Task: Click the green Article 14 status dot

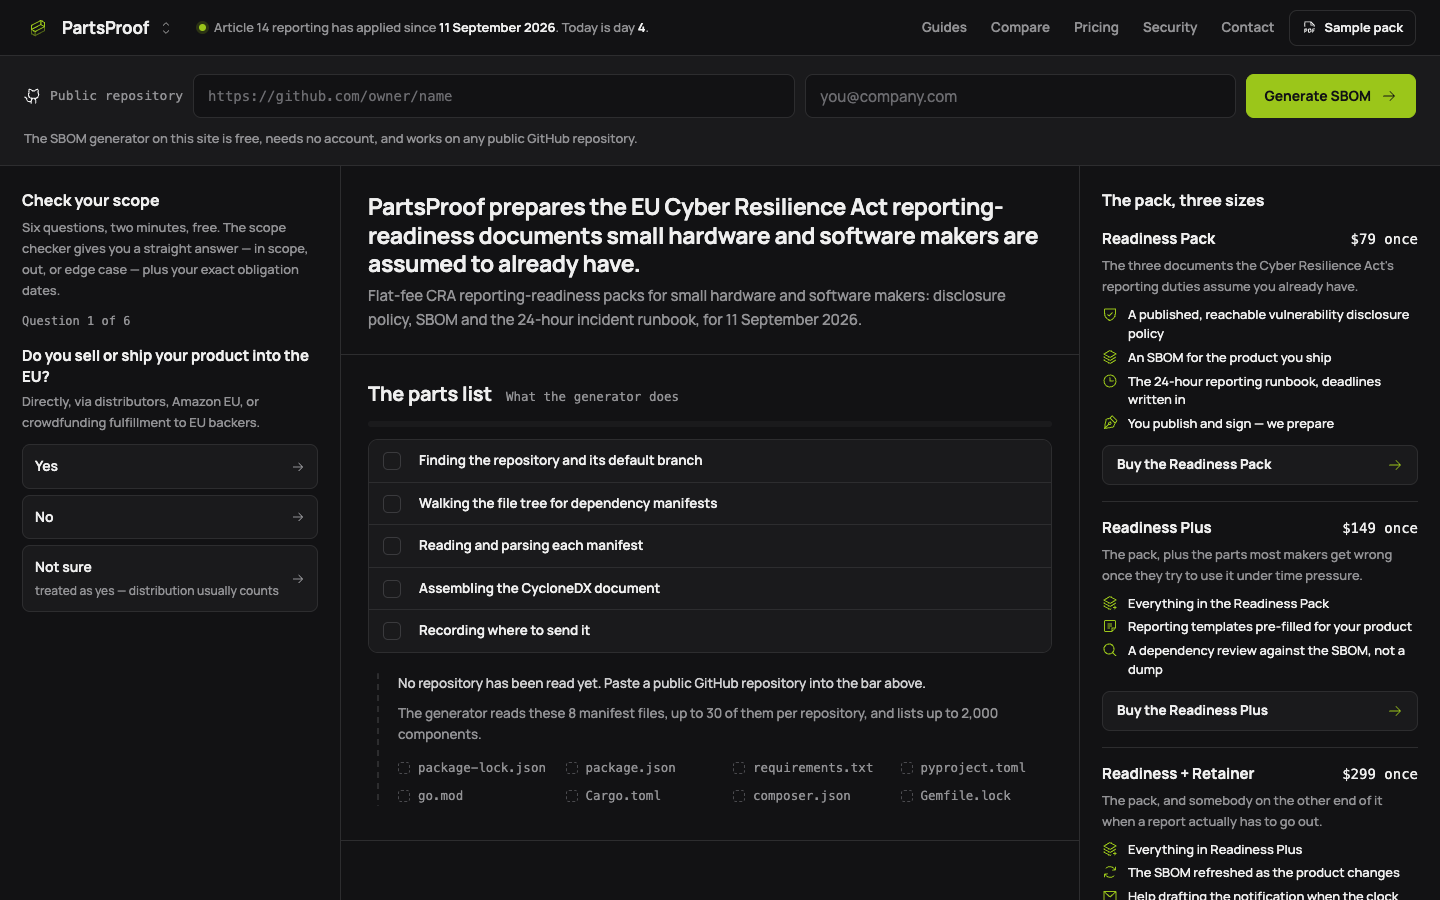Action: [202, 28]
